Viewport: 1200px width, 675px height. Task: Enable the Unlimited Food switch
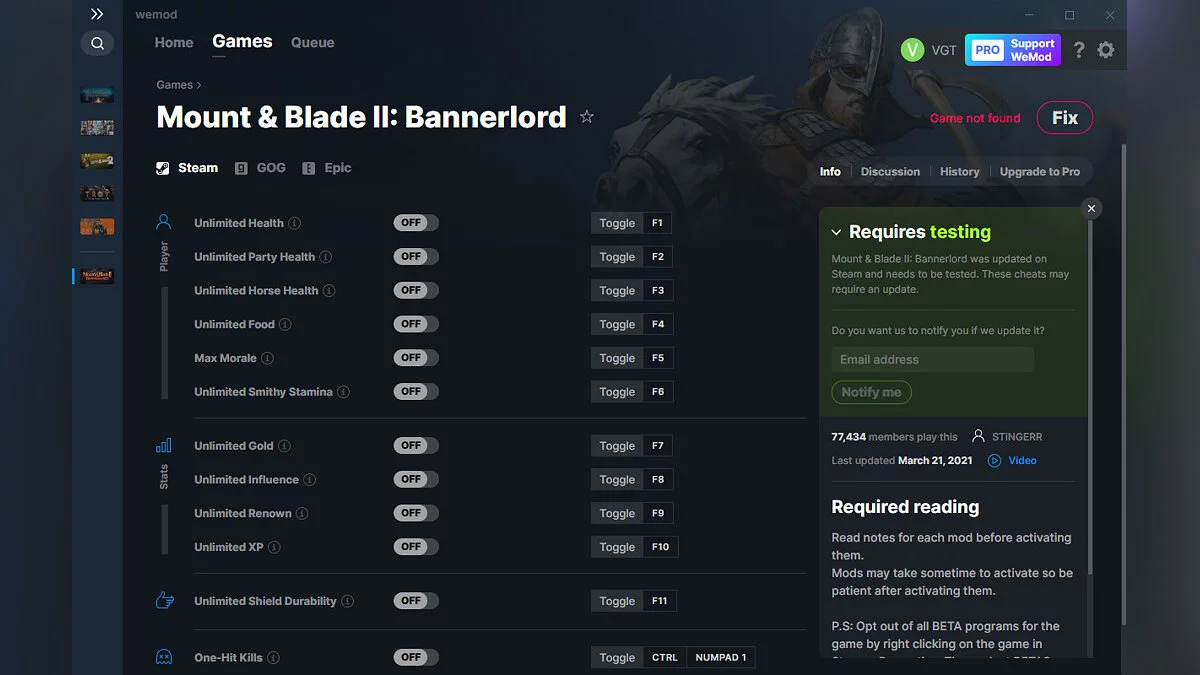[415, 323]
